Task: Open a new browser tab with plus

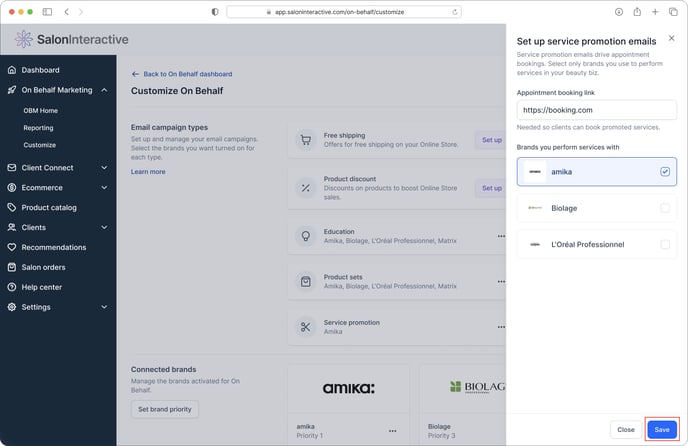Action: (655, 12)
